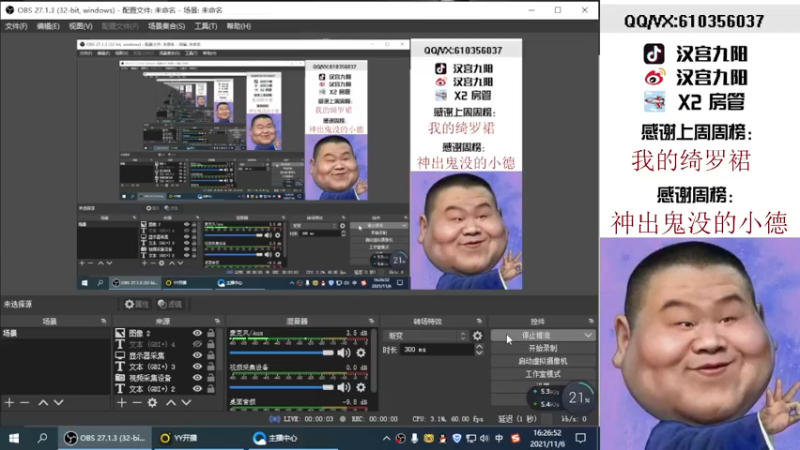Switch to studio mode 工作室模式
The height and width of the screenshot is (450, 800).
coord(543,374)
